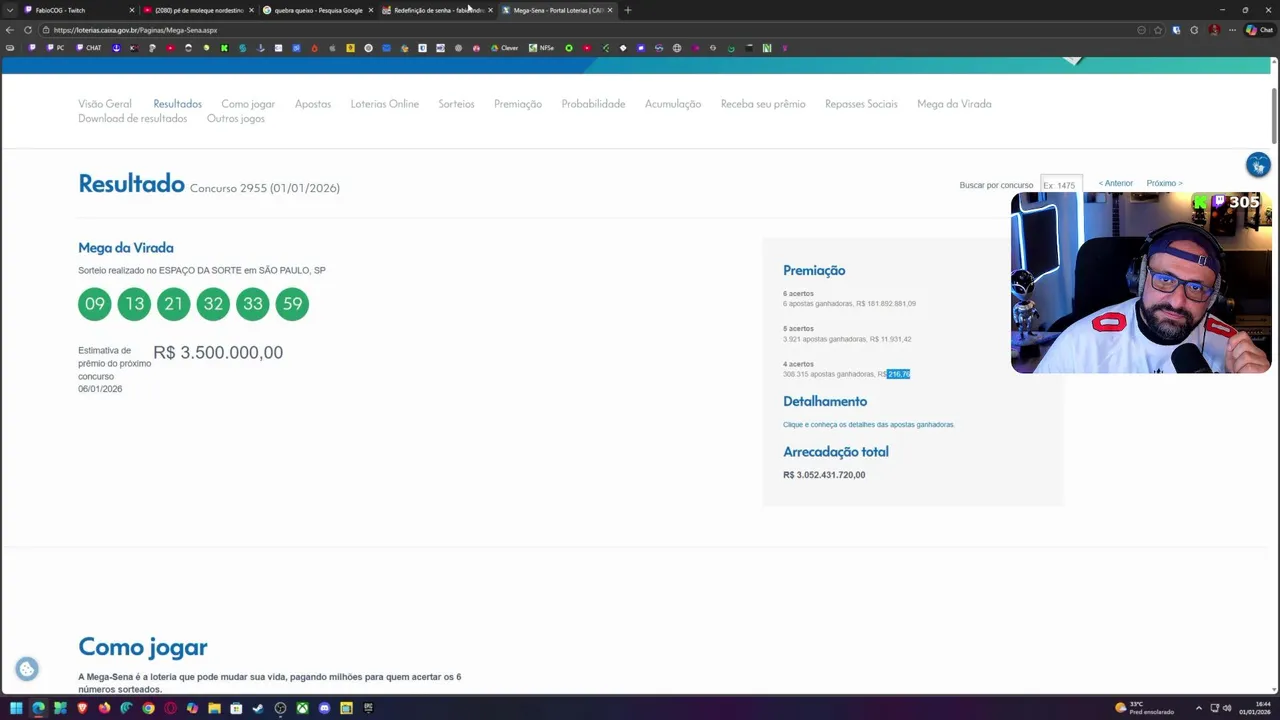Show hidden system tray icons
The width and height of the screenshot is (1280, 720).
[1199, 709]
